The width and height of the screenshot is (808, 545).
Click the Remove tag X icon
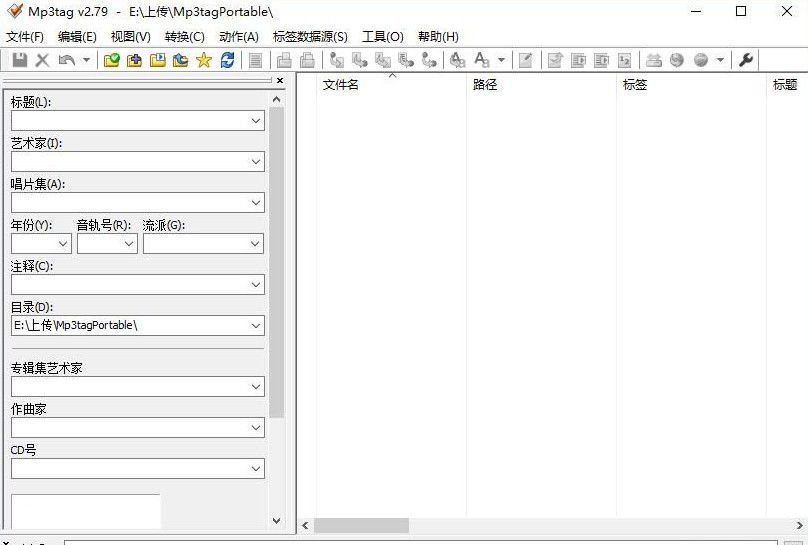43,60
